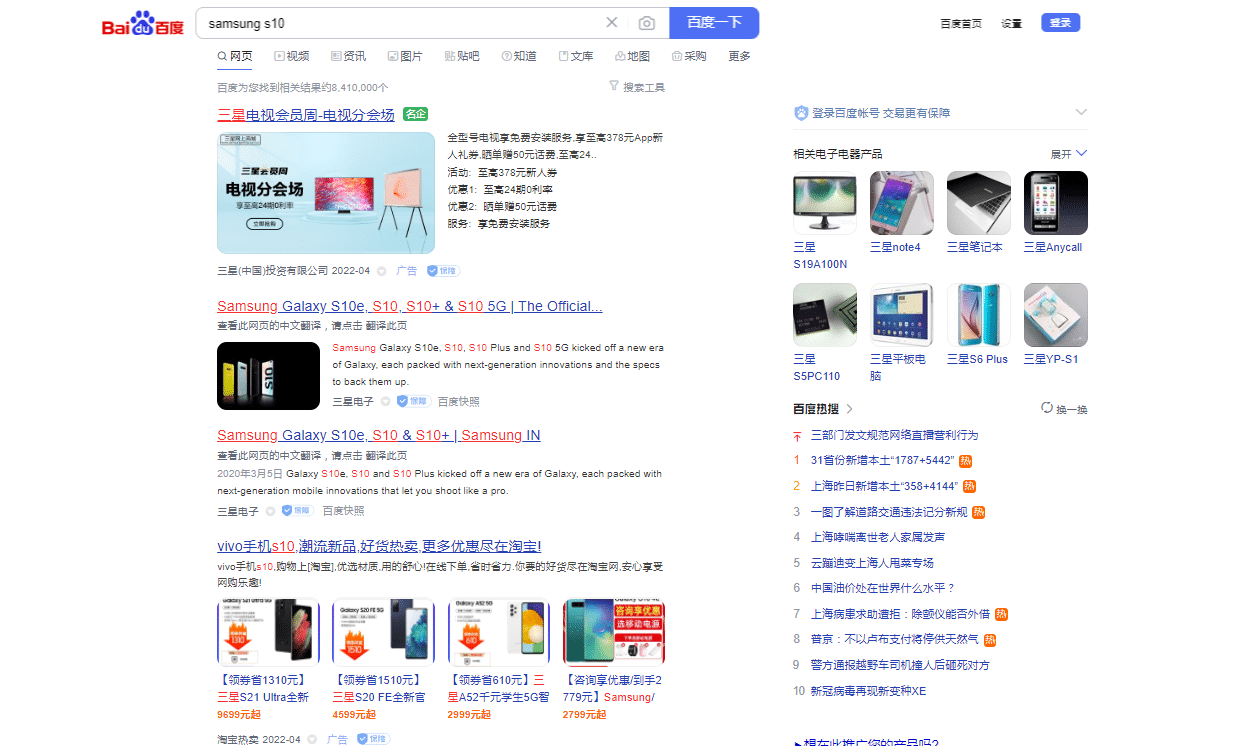Open the 采购 tab
1258x746 pixels.
[690, 56]
